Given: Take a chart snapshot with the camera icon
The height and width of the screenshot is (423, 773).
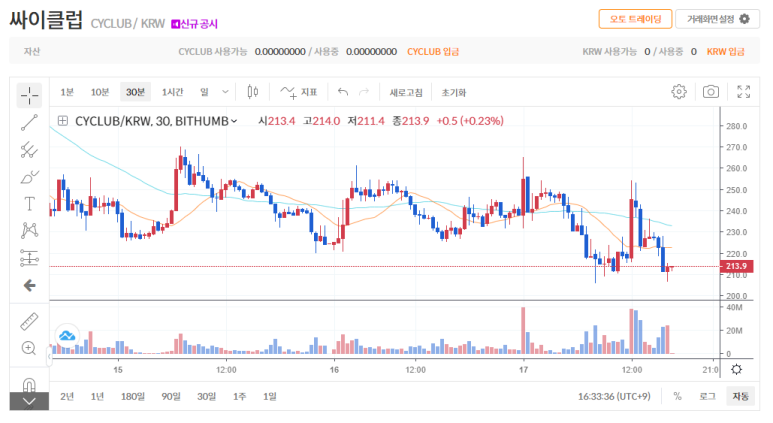Looking at the screenshot, I should pyautogui.click(x=710, y=92).
